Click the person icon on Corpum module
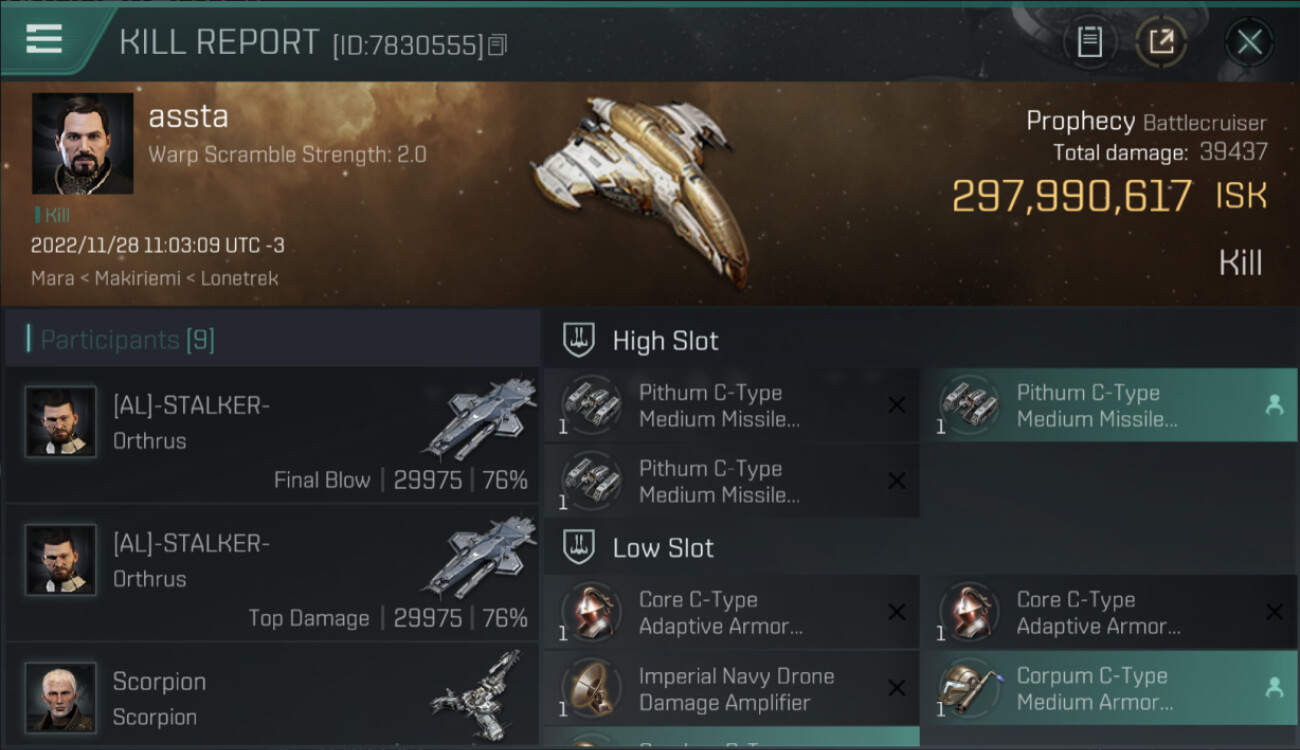 1274,688
